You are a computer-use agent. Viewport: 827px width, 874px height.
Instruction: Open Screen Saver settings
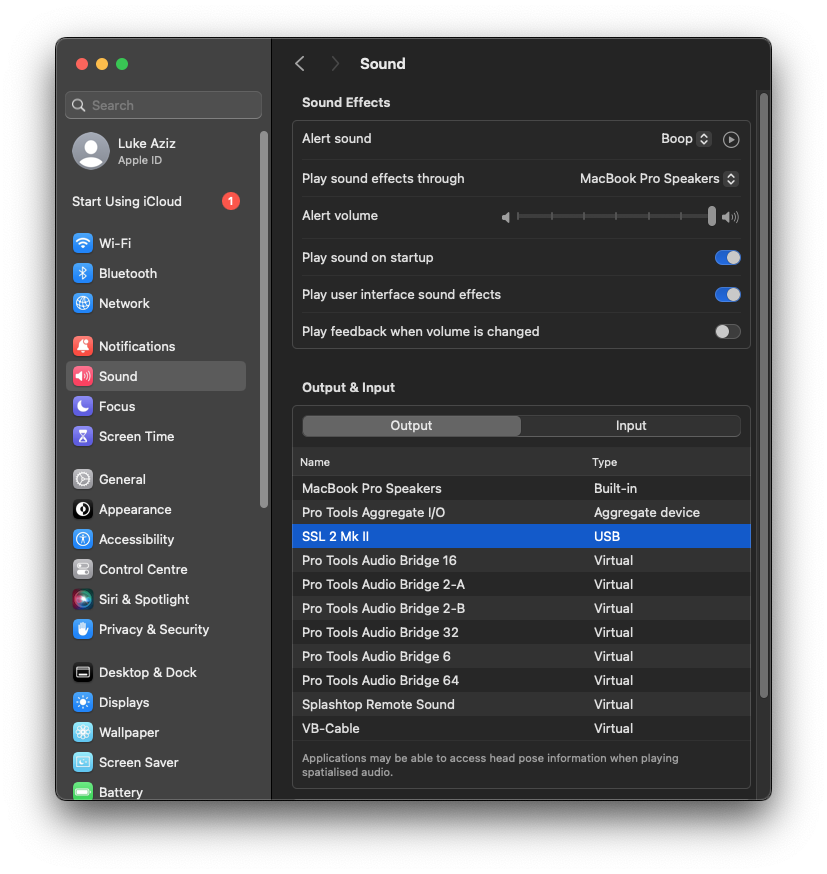pos(156,763)
